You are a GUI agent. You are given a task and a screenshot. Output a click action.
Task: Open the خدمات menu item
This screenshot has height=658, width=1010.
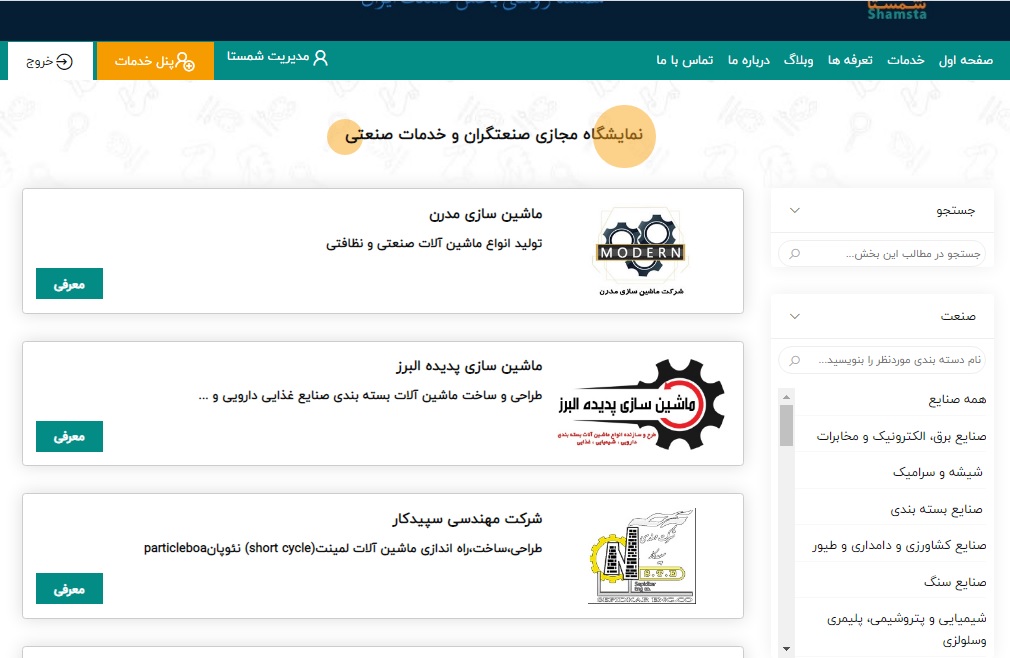906,61
